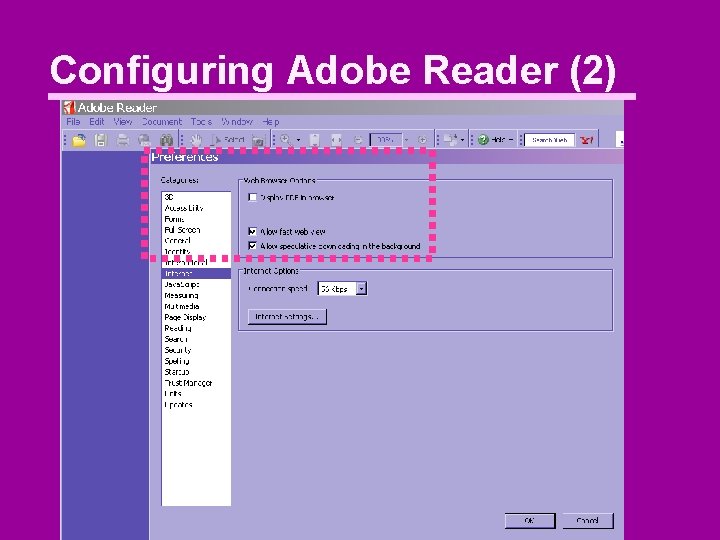Click the Search Web input field
Image resolution: width=720 pixels, height=540 pixels.
click(549, 140)
